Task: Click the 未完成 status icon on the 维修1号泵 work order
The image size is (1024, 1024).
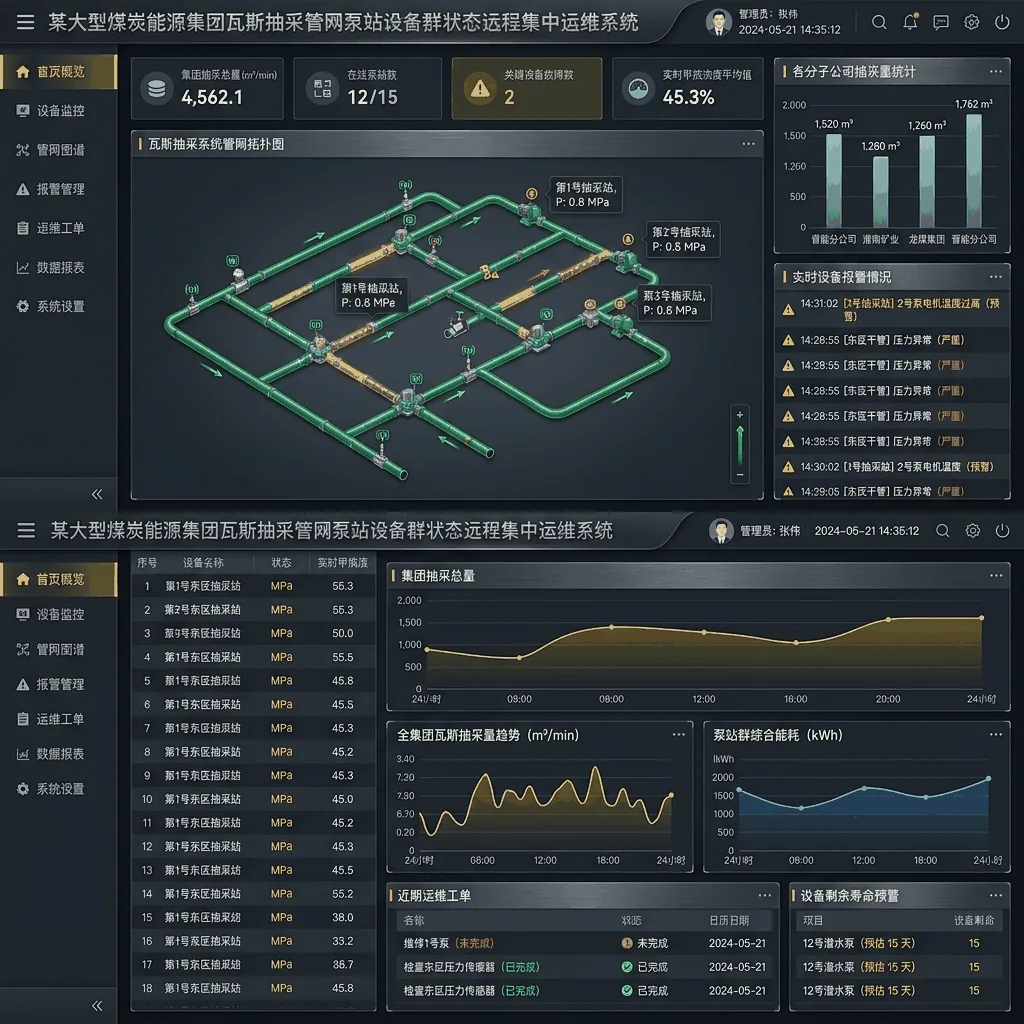Action: [x=627, y=943]
